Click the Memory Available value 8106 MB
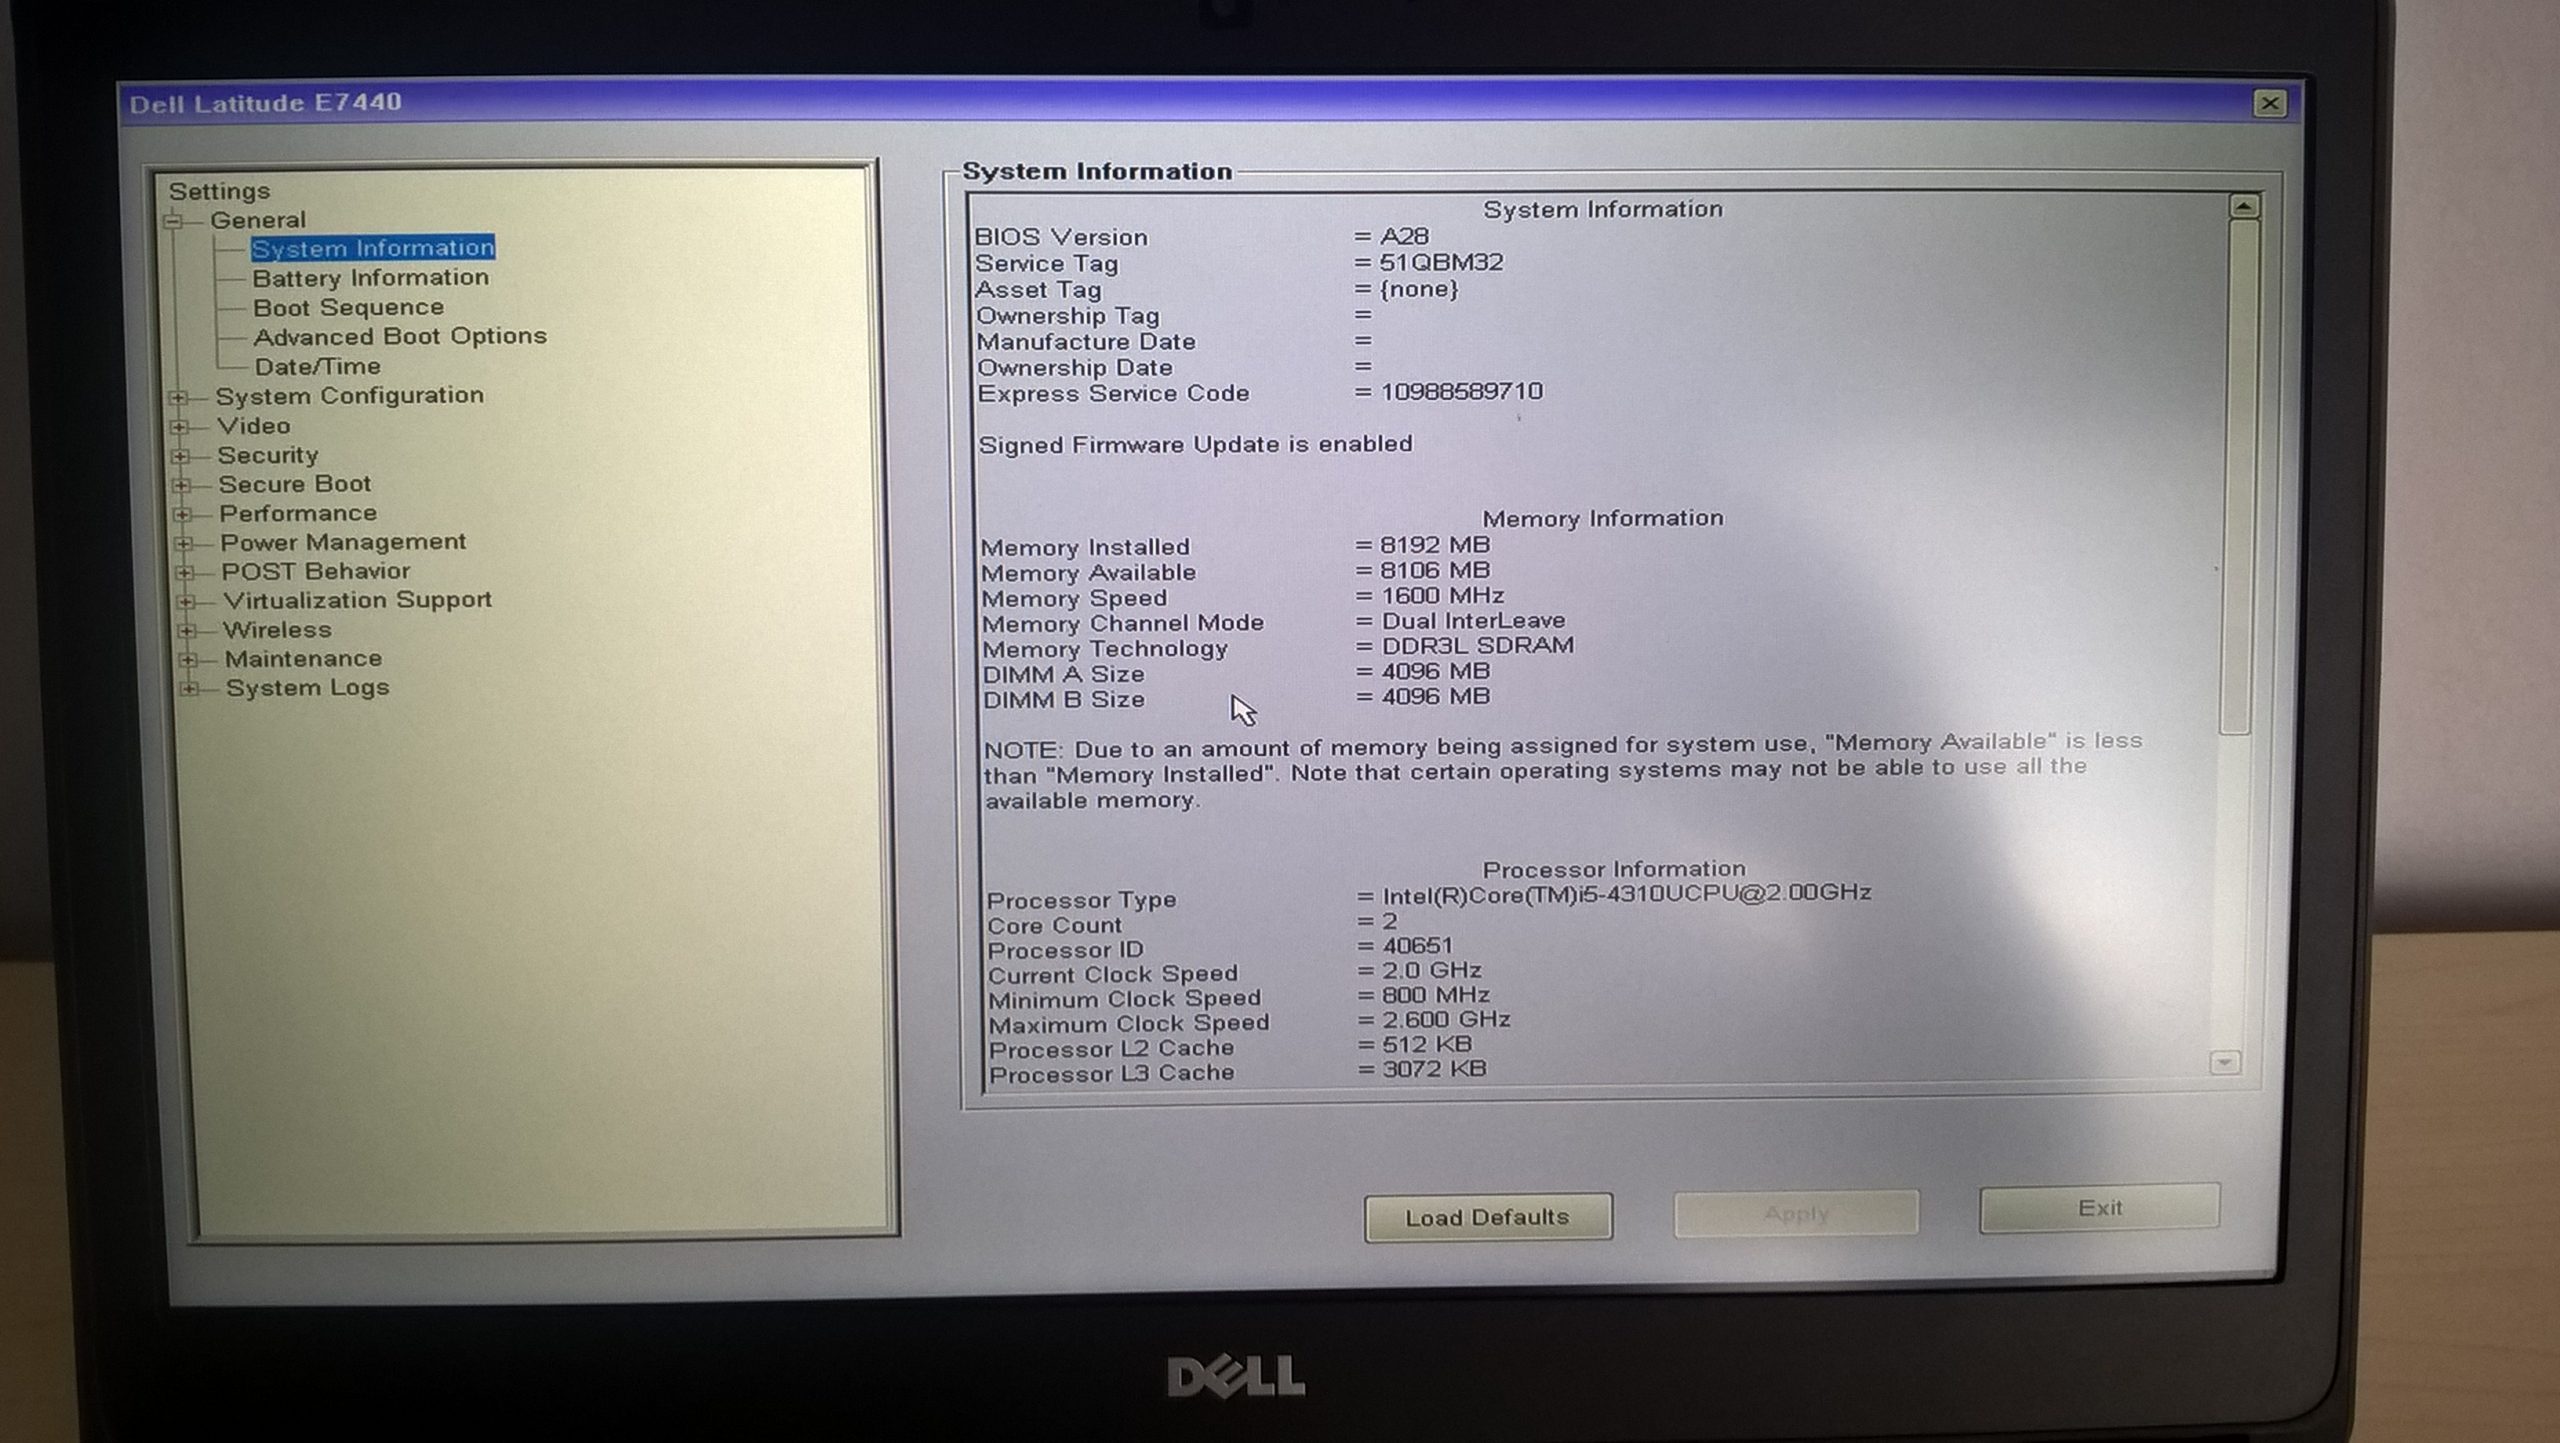This screenshot has height=1443, width=2560. pyautogui.click(x=1435, y=570)
